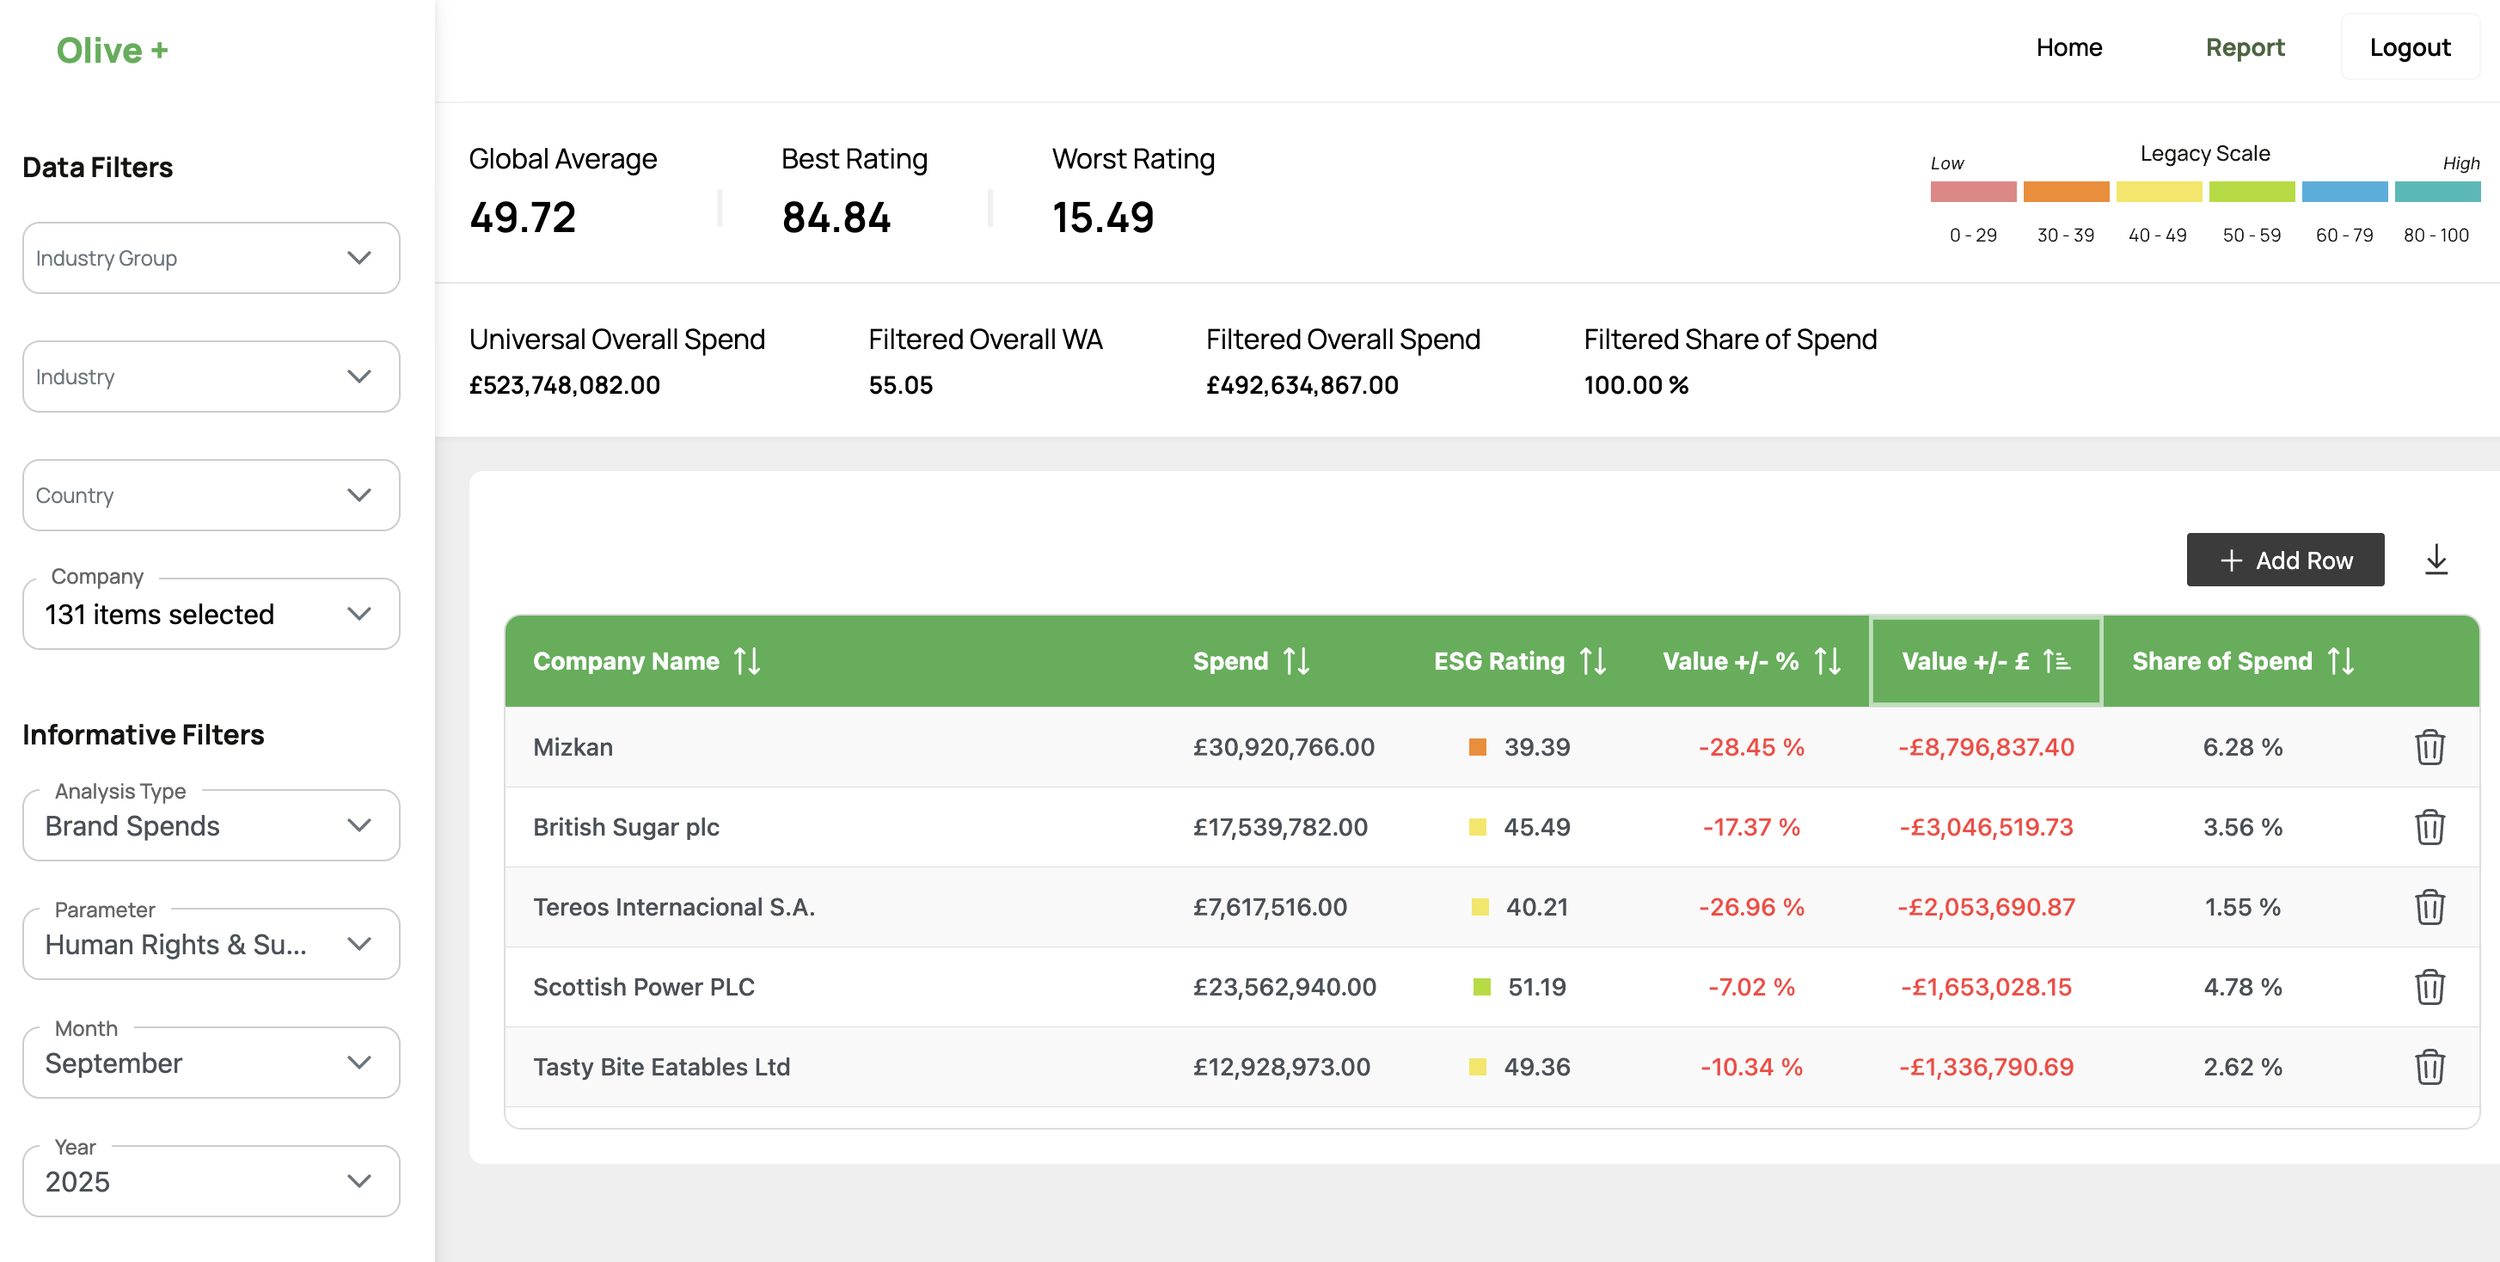Image resolution: width=2500 pixels, height=1262 pixels.
Task: Click trash icon for British Sugar plc
Action: coord(2429,827)
